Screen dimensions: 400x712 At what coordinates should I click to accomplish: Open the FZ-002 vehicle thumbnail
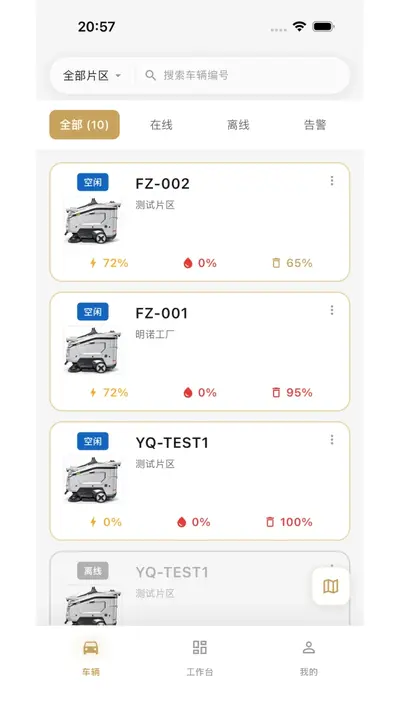pyautogui.click(x=93, y=221)
